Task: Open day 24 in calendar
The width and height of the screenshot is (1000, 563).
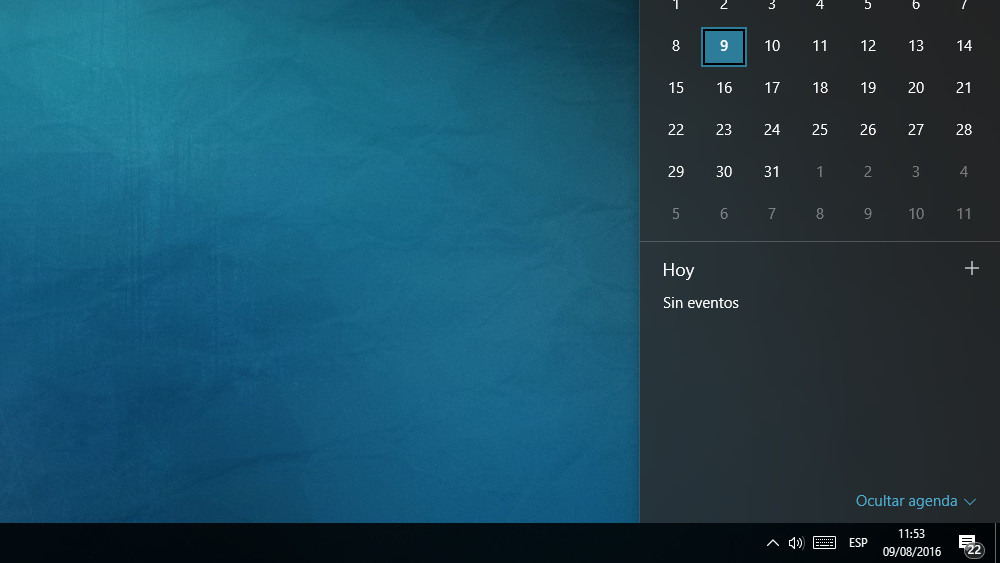Action: [x=772, y=130]
